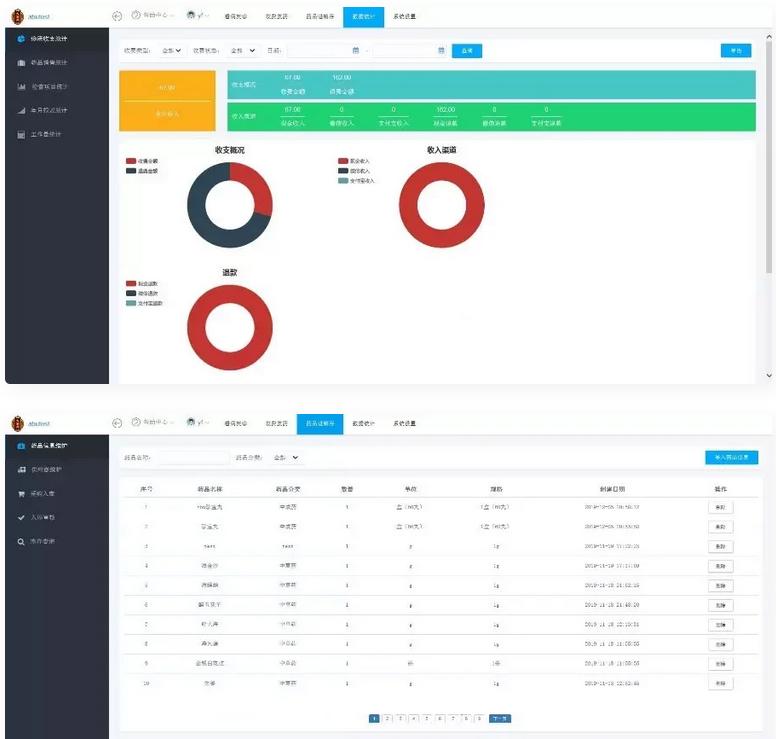
Task: Select pie-chart icon for 诊所收支统计 in sidebar
Action: point(21,39)
